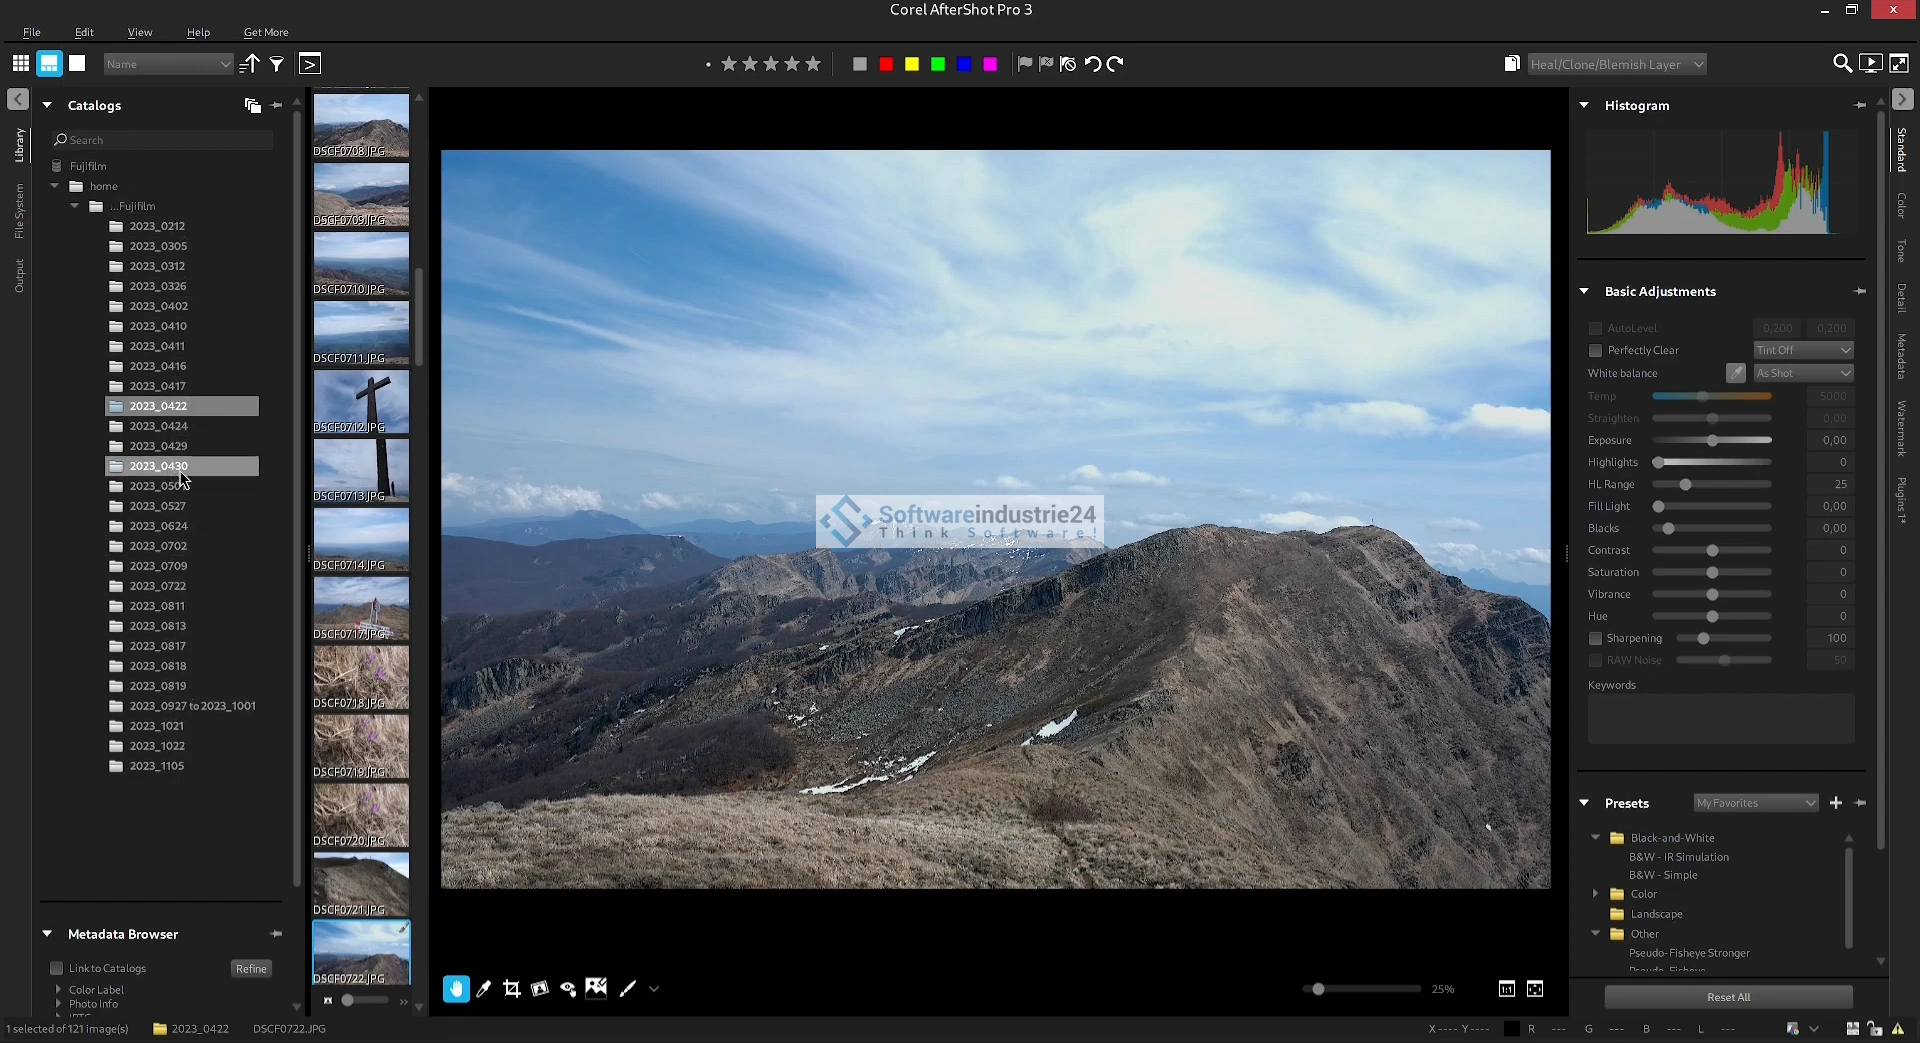This screenshot has height=1043, width=1920.
Task: Select the Crop tool
Action: click(512, 989)
